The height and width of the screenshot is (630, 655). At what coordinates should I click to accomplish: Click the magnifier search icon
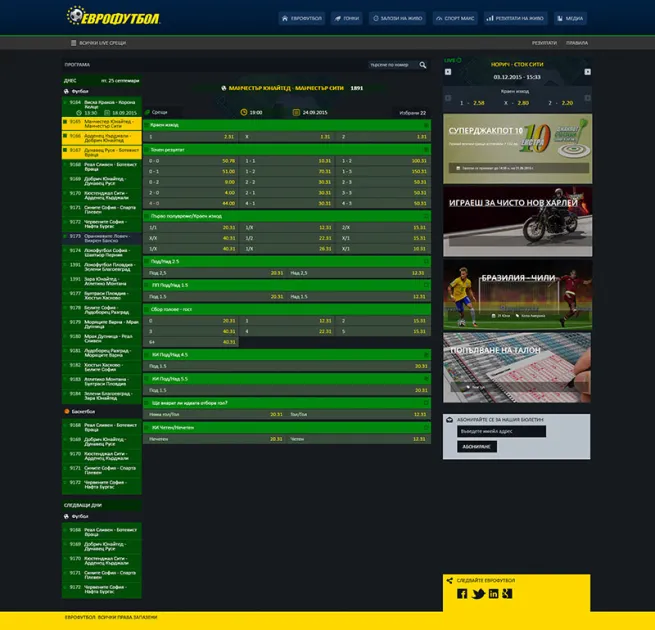(x=423, y=65)
